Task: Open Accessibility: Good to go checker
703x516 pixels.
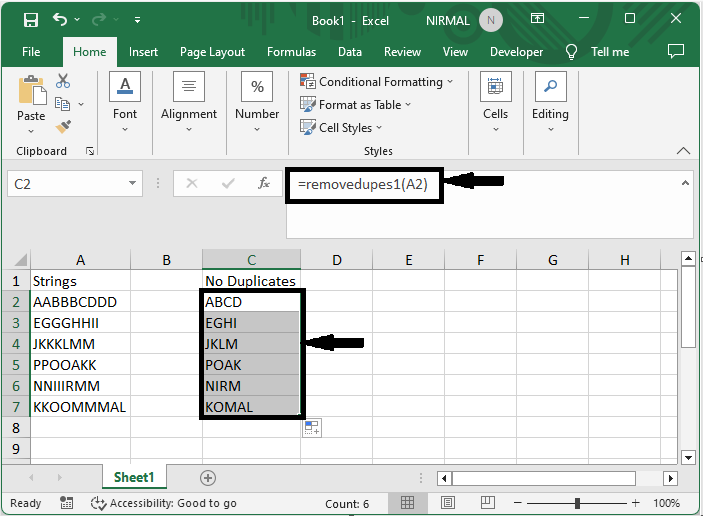Action: point(164,503)
